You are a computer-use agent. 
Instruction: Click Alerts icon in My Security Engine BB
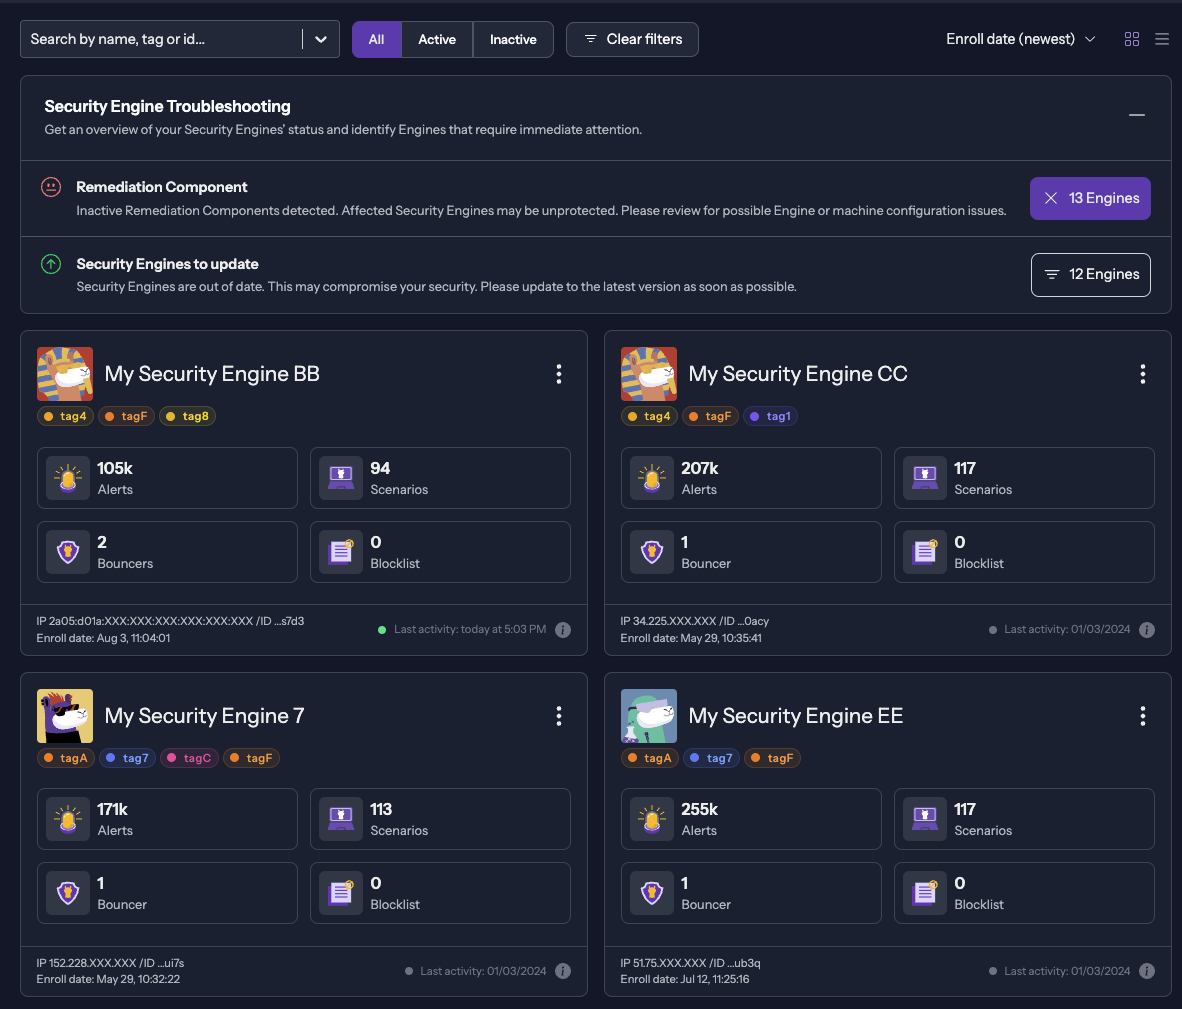pos(68,479)
